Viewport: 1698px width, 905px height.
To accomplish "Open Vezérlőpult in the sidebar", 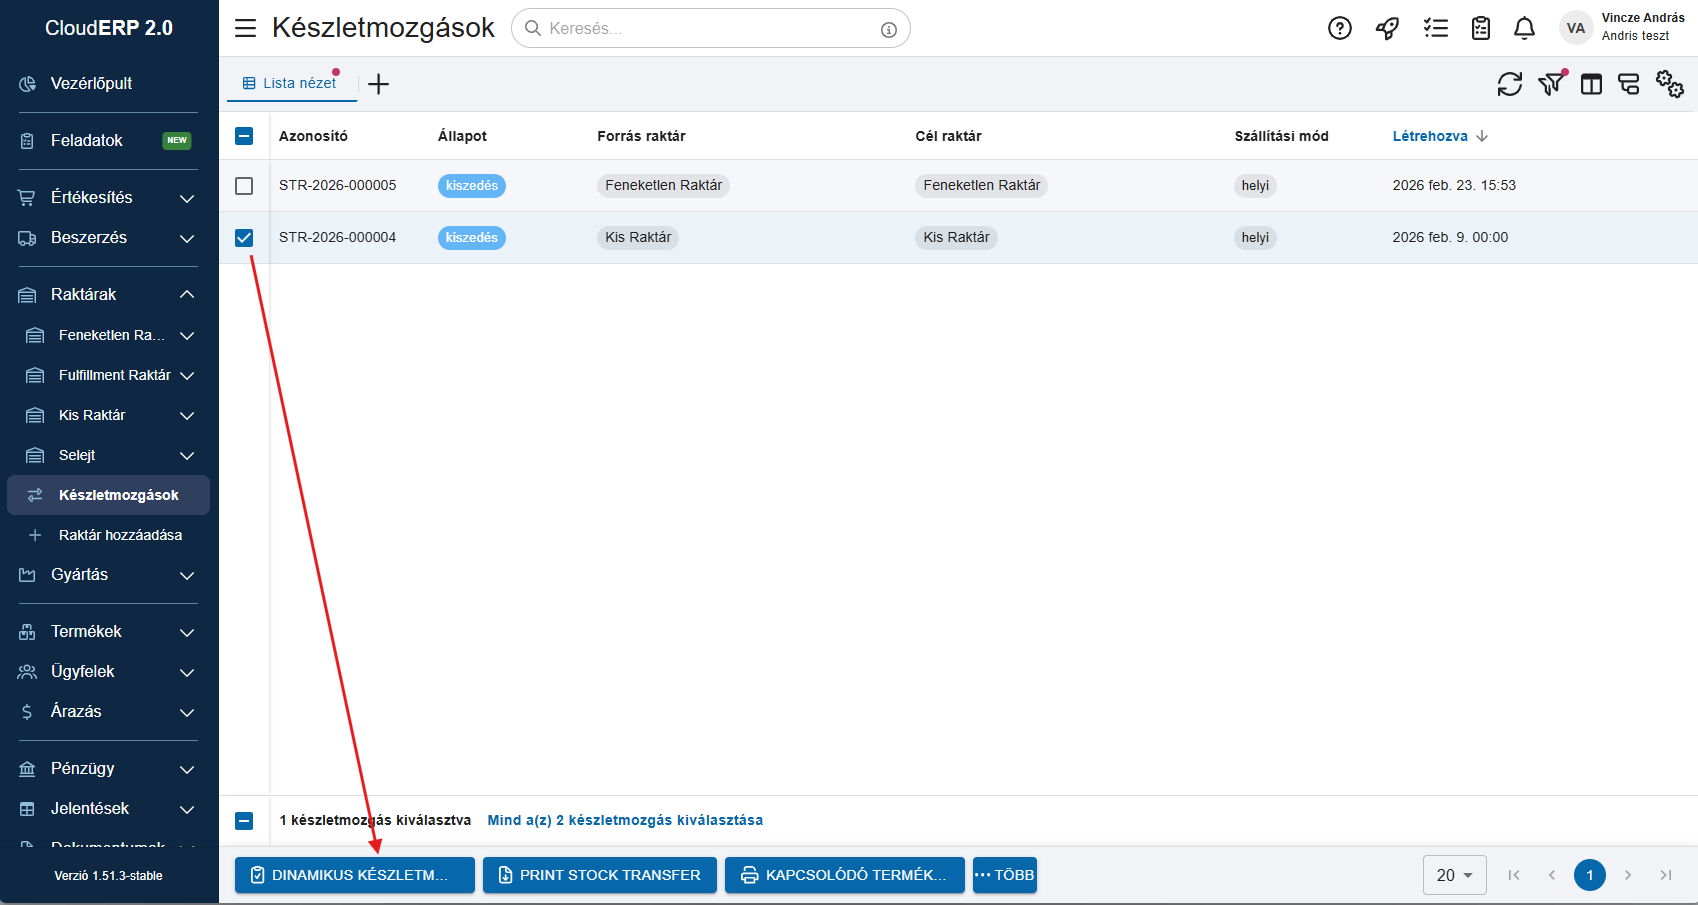I will pos(91,84).
